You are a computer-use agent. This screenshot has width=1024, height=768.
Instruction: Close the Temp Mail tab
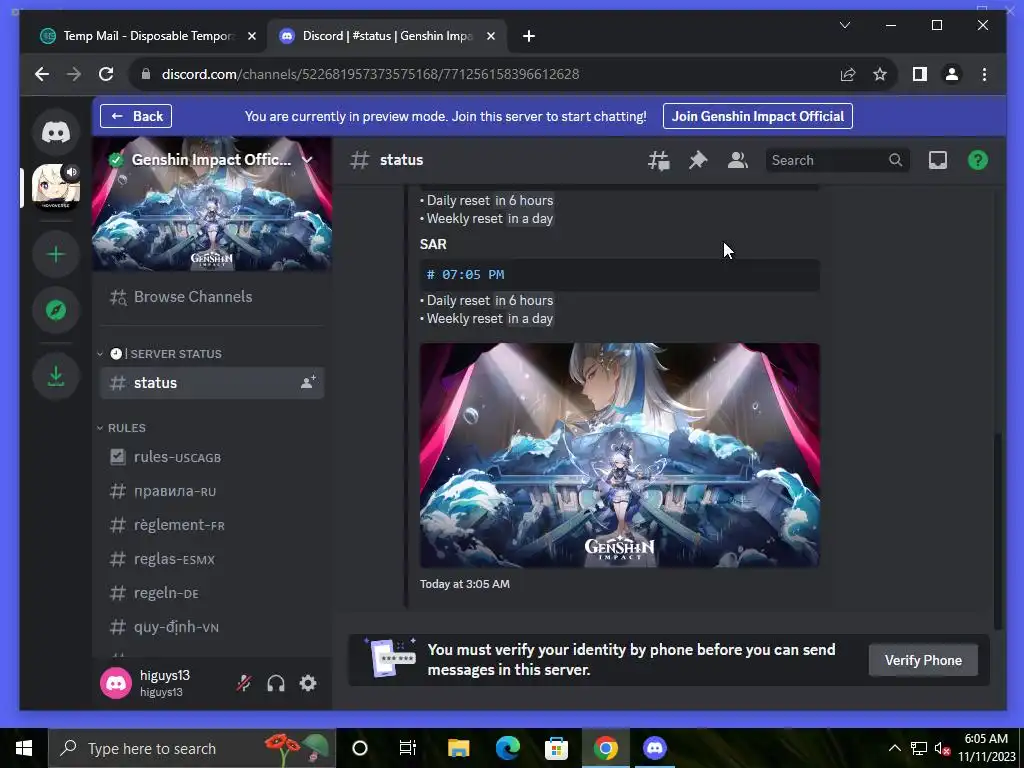(252, 36)
